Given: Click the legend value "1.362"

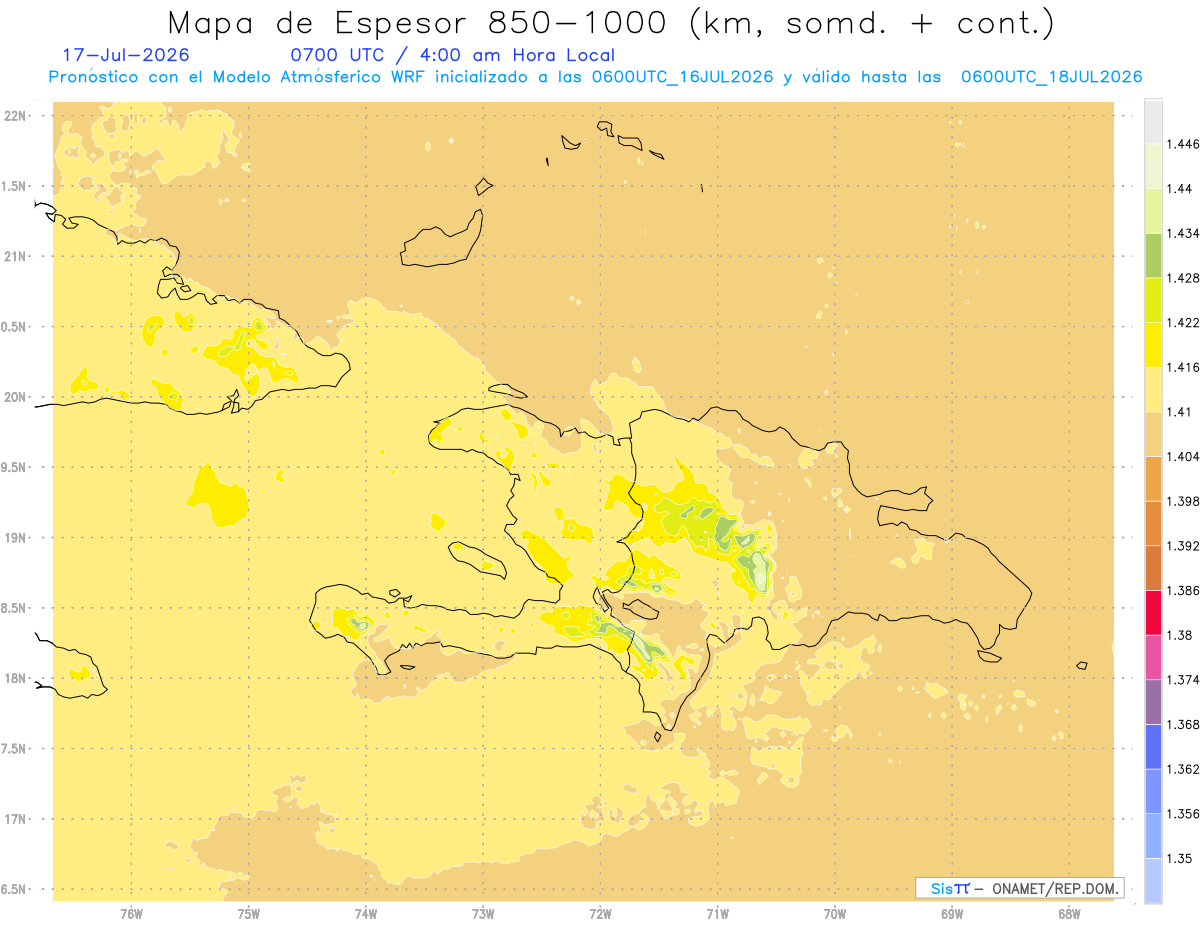Looking at the screenshot, I should [x=1183, y=769].
